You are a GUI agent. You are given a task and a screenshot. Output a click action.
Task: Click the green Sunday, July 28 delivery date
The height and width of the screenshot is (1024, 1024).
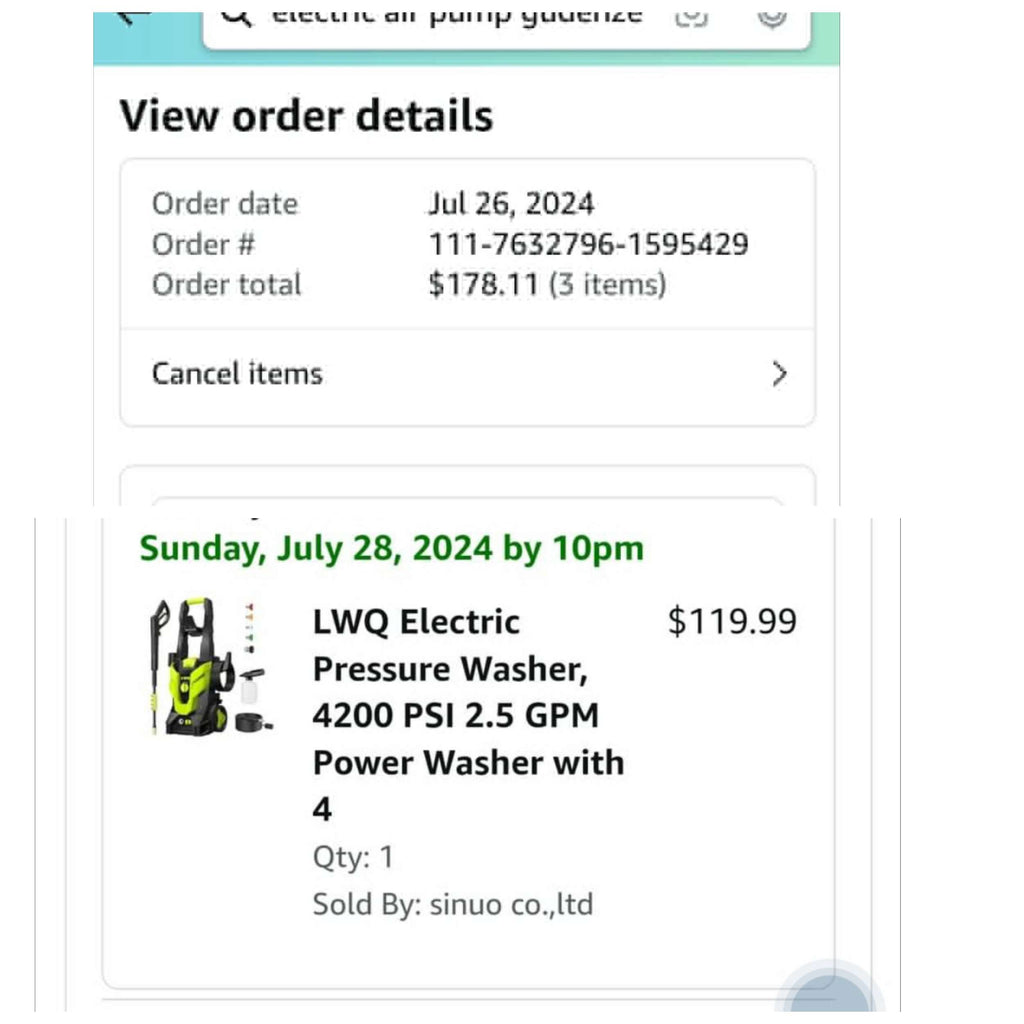pyautogui.click(x=391, y=549)
